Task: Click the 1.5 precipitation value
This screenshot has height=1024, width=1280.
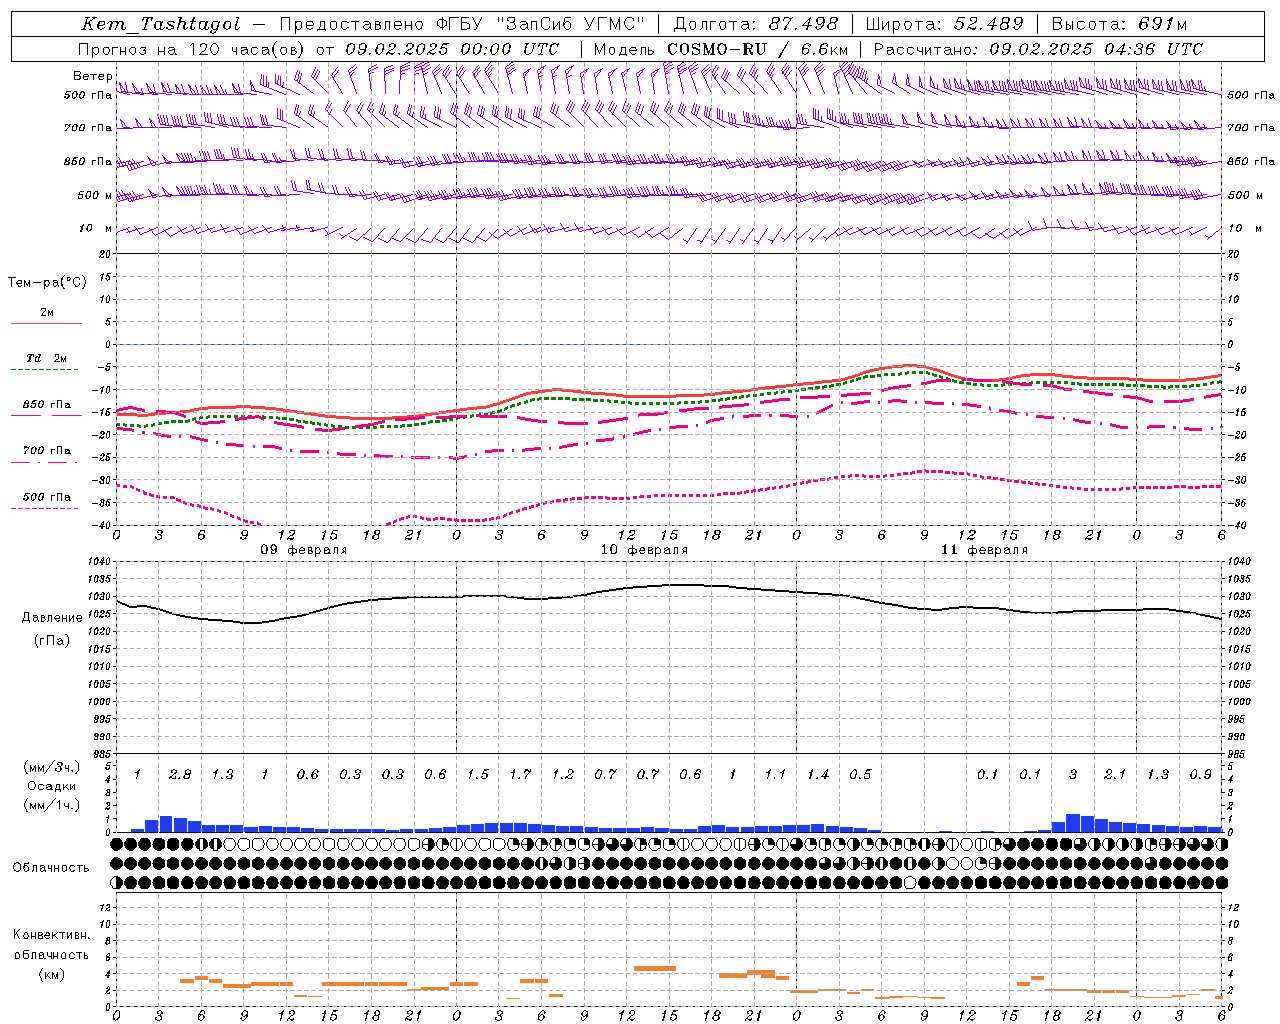Action: pos(478,774)
